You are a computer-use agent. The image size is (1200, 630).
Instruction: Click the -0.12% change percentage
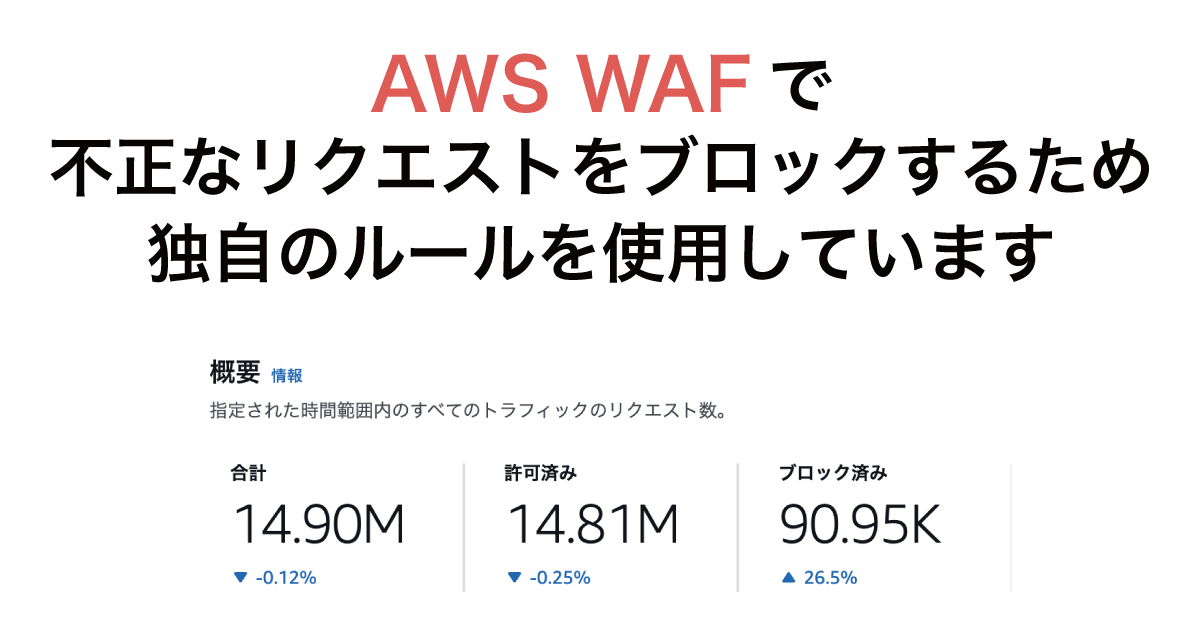tap(285, 577)
